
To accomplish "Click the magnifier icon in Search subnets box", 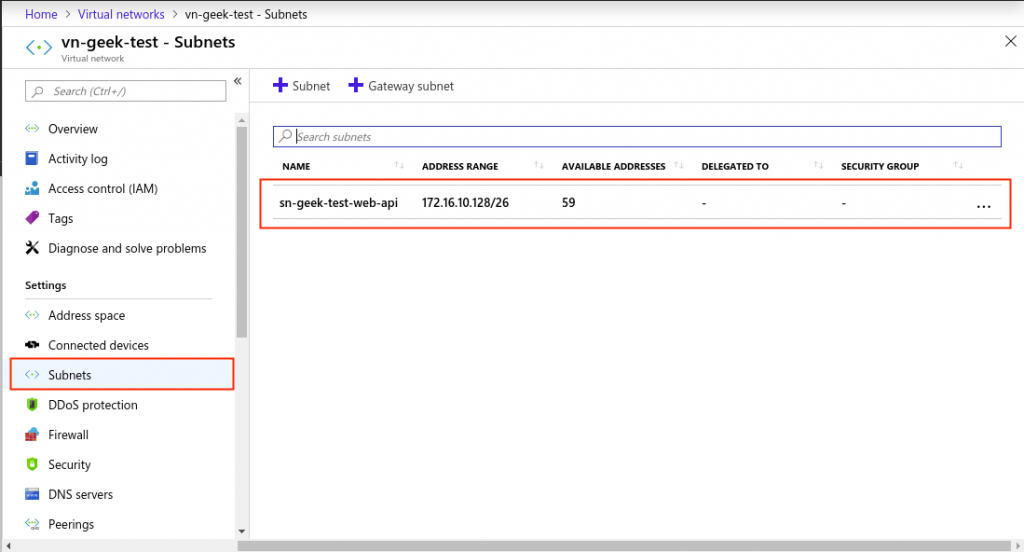I will [285, 136].
